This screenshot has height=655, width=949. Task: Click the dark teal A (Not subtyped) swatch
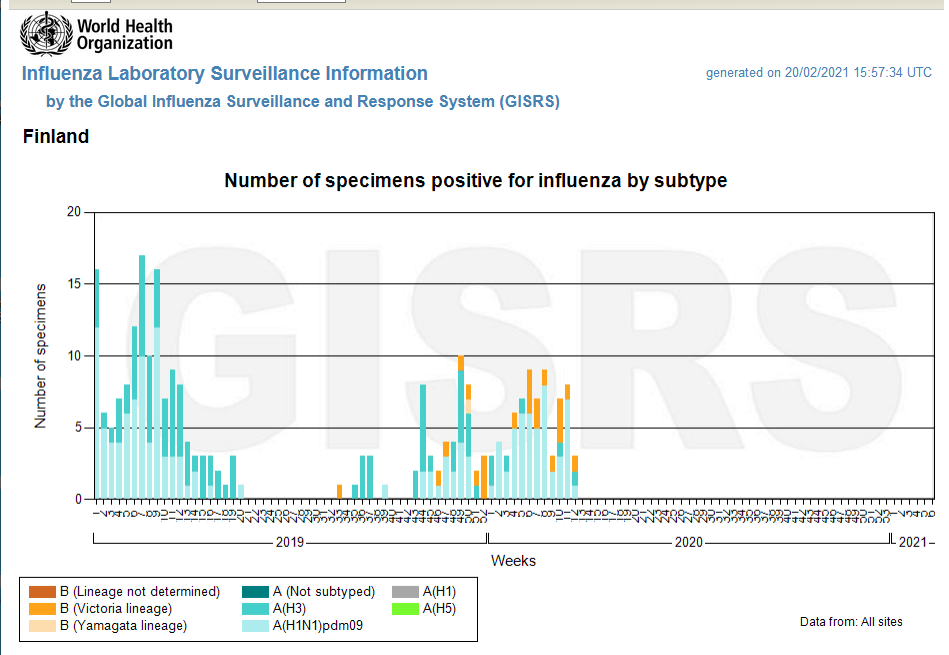pyautogui.click(x=256, y=592)
